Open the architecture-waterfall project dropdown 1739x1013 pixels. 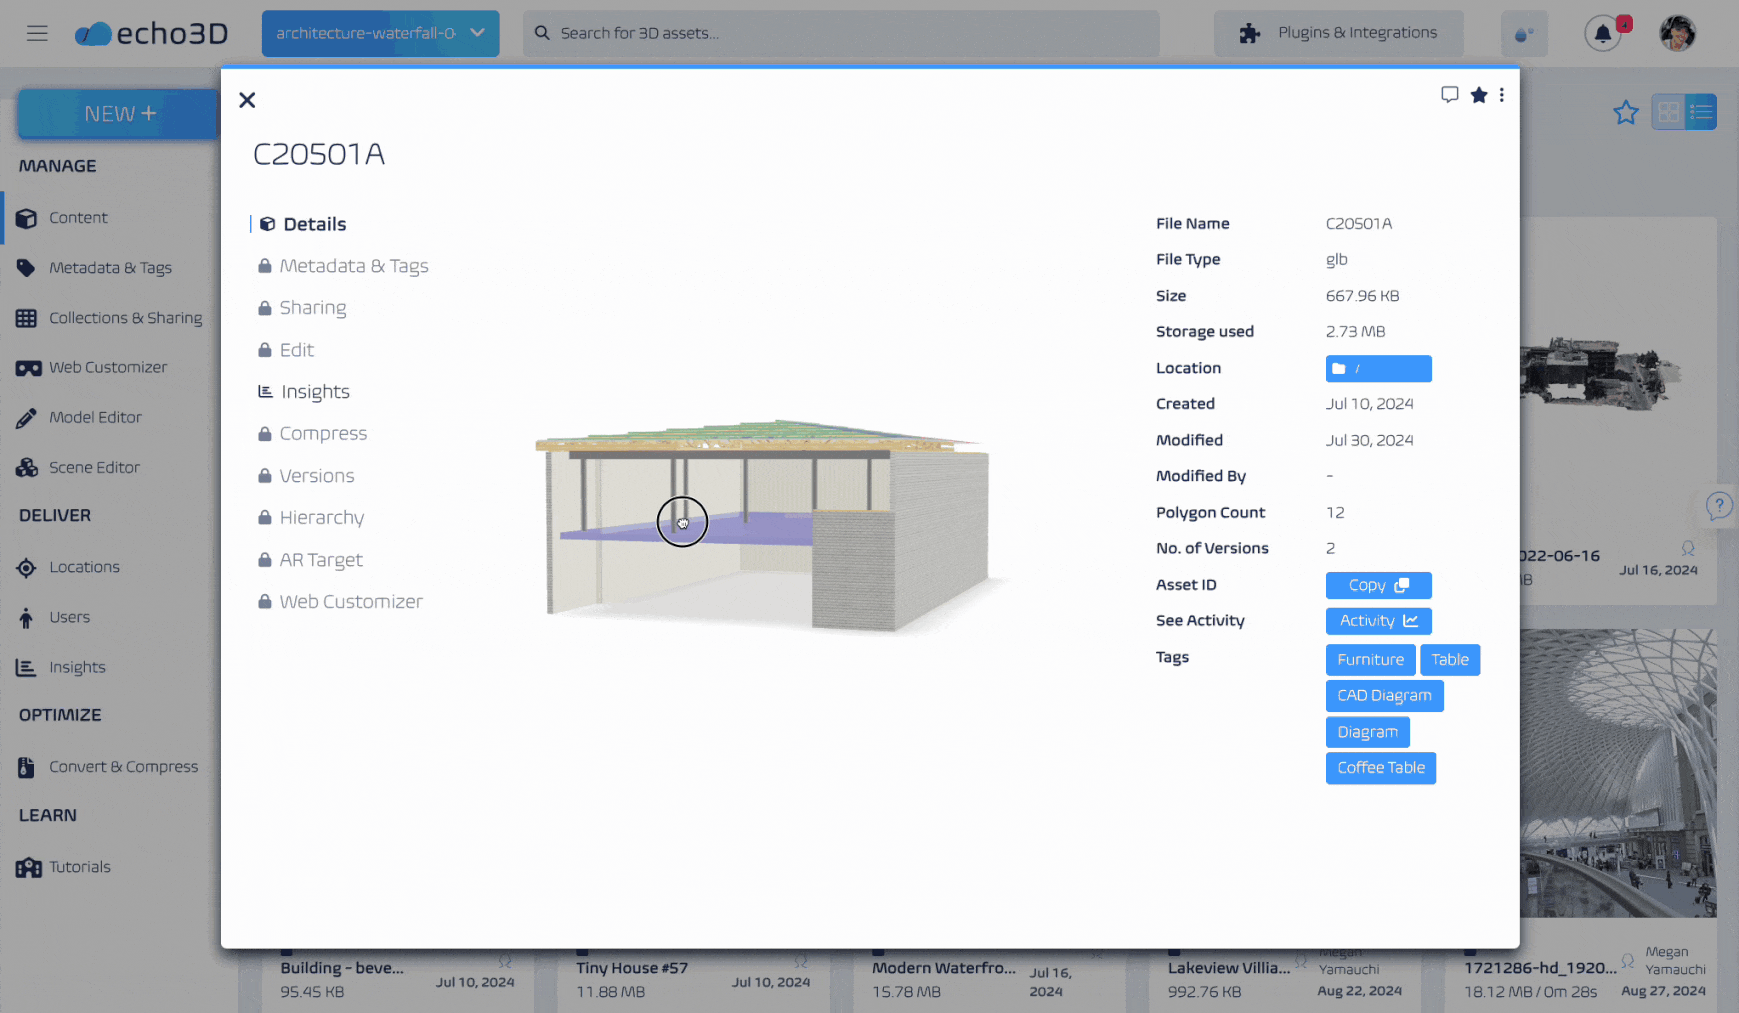pos(380,33)
